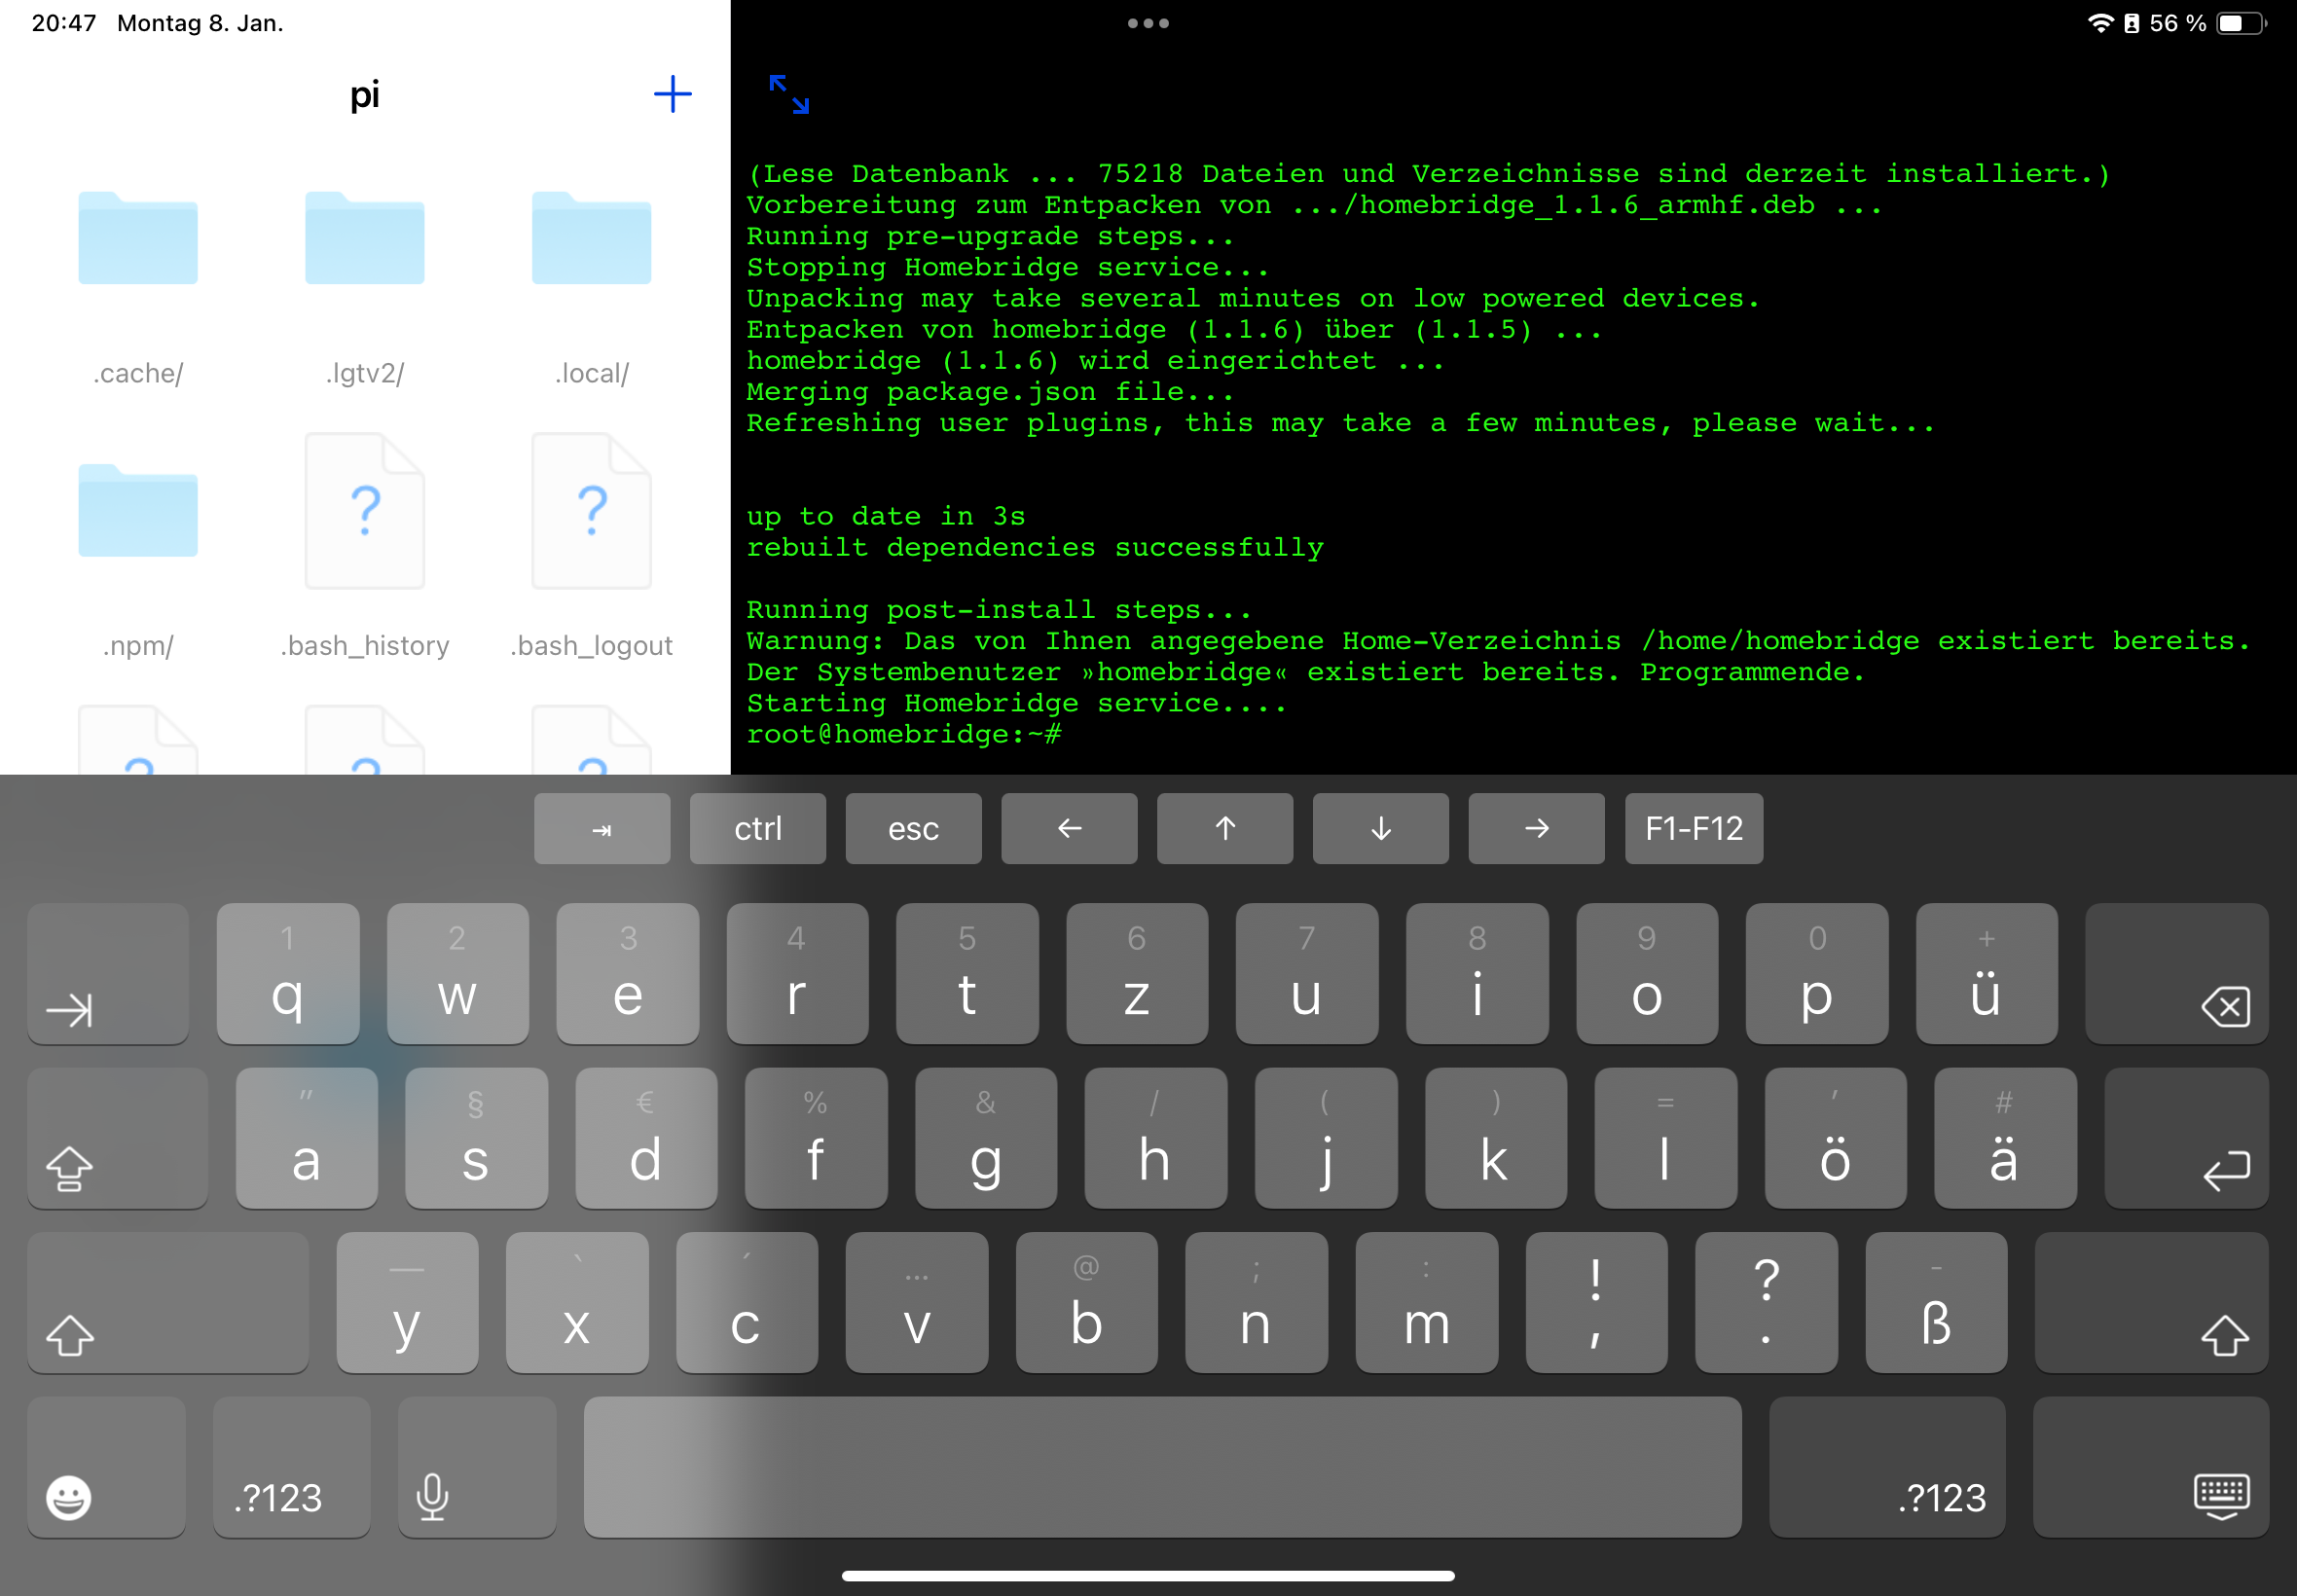
Task: Open the .cache folder
Action: click(x=138, y=240)
